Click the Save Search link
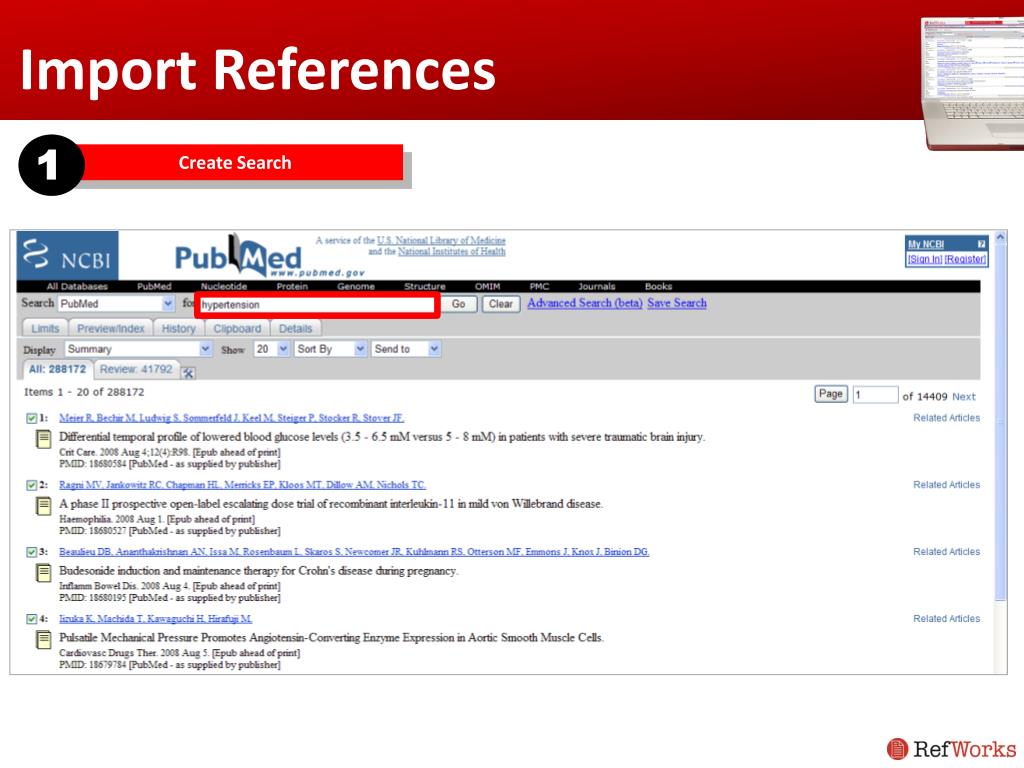The width and height of the screenshot is (1024, 768). click(677, 303)
